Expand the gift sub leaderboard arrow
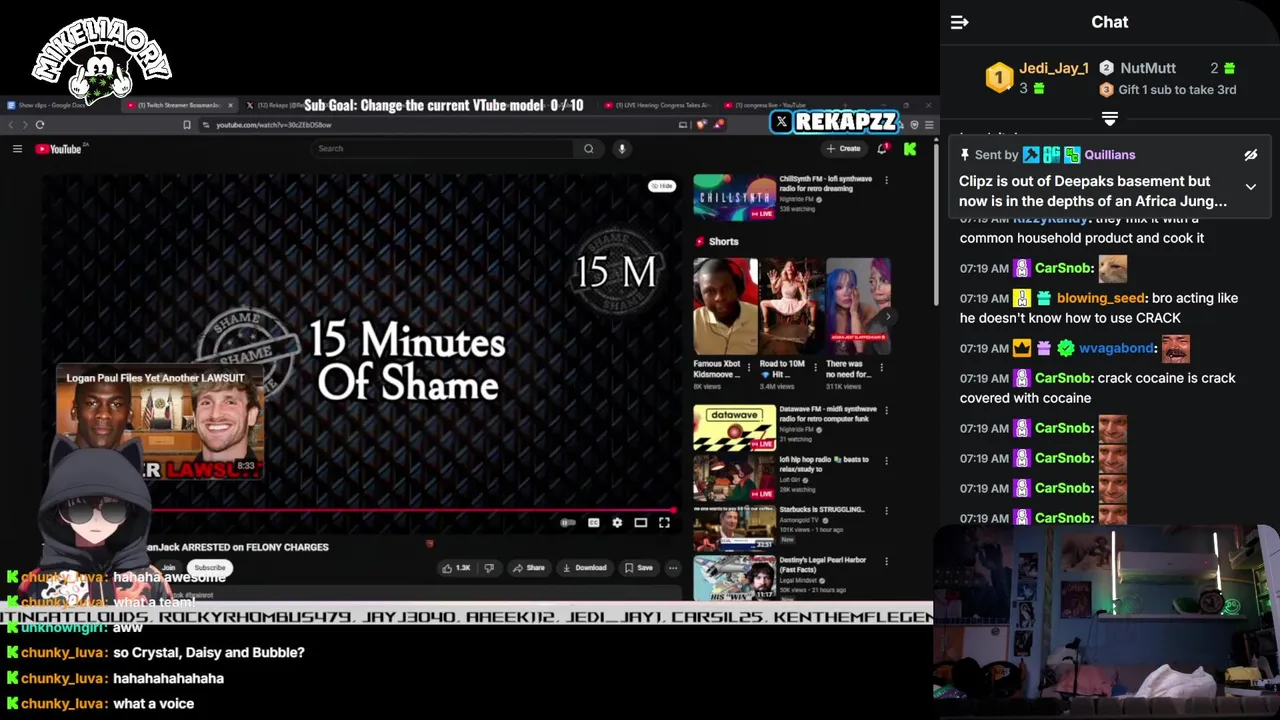The width and height of the screenshot is (1280, 720). click(x=1109, y=119)
